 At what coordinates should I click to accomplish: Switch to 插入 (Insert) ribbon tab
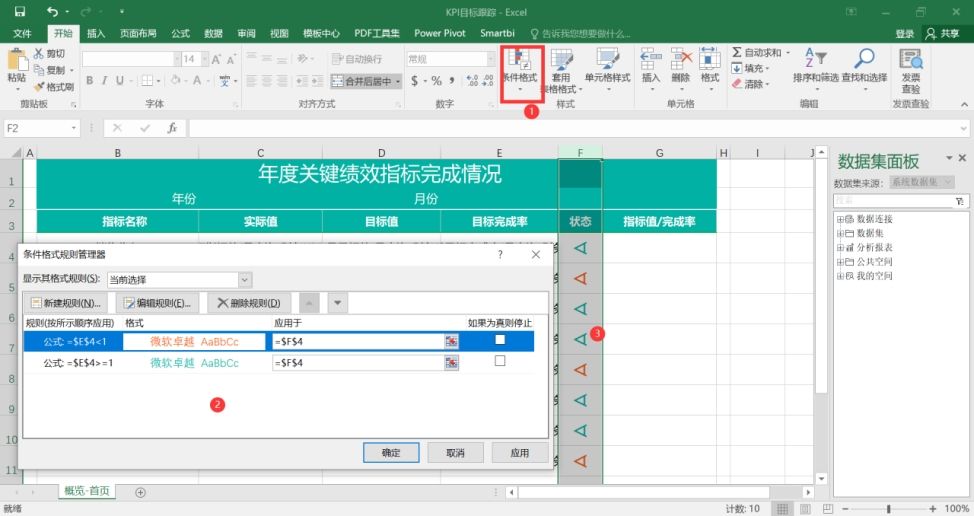click(96, 34)
